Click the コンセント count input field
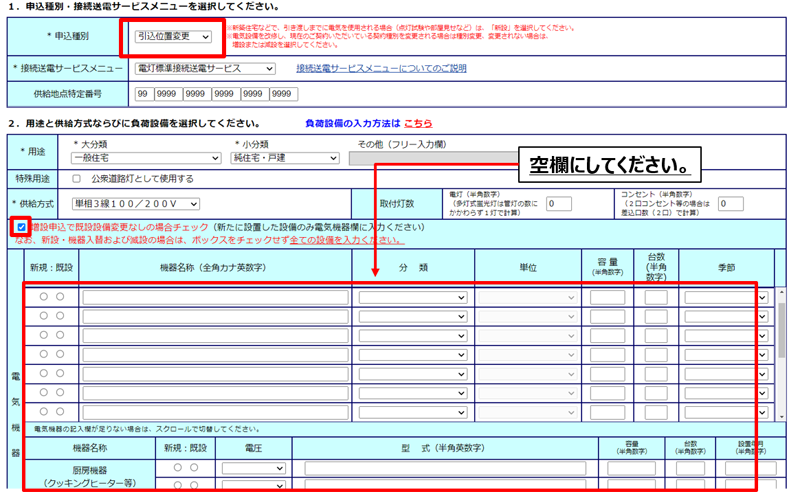The height and width of the screenshot is (492, 800). click(x=731, y=204)
